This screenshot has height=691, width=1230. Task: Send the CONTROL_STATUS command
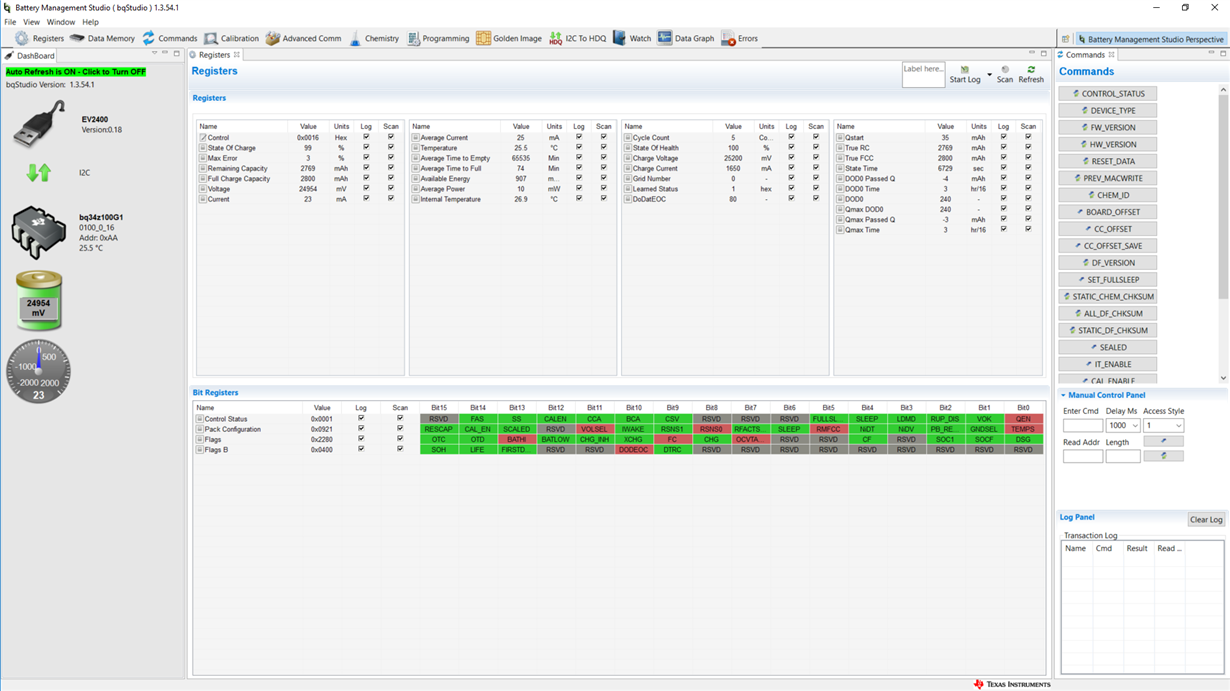[1108, 94]
